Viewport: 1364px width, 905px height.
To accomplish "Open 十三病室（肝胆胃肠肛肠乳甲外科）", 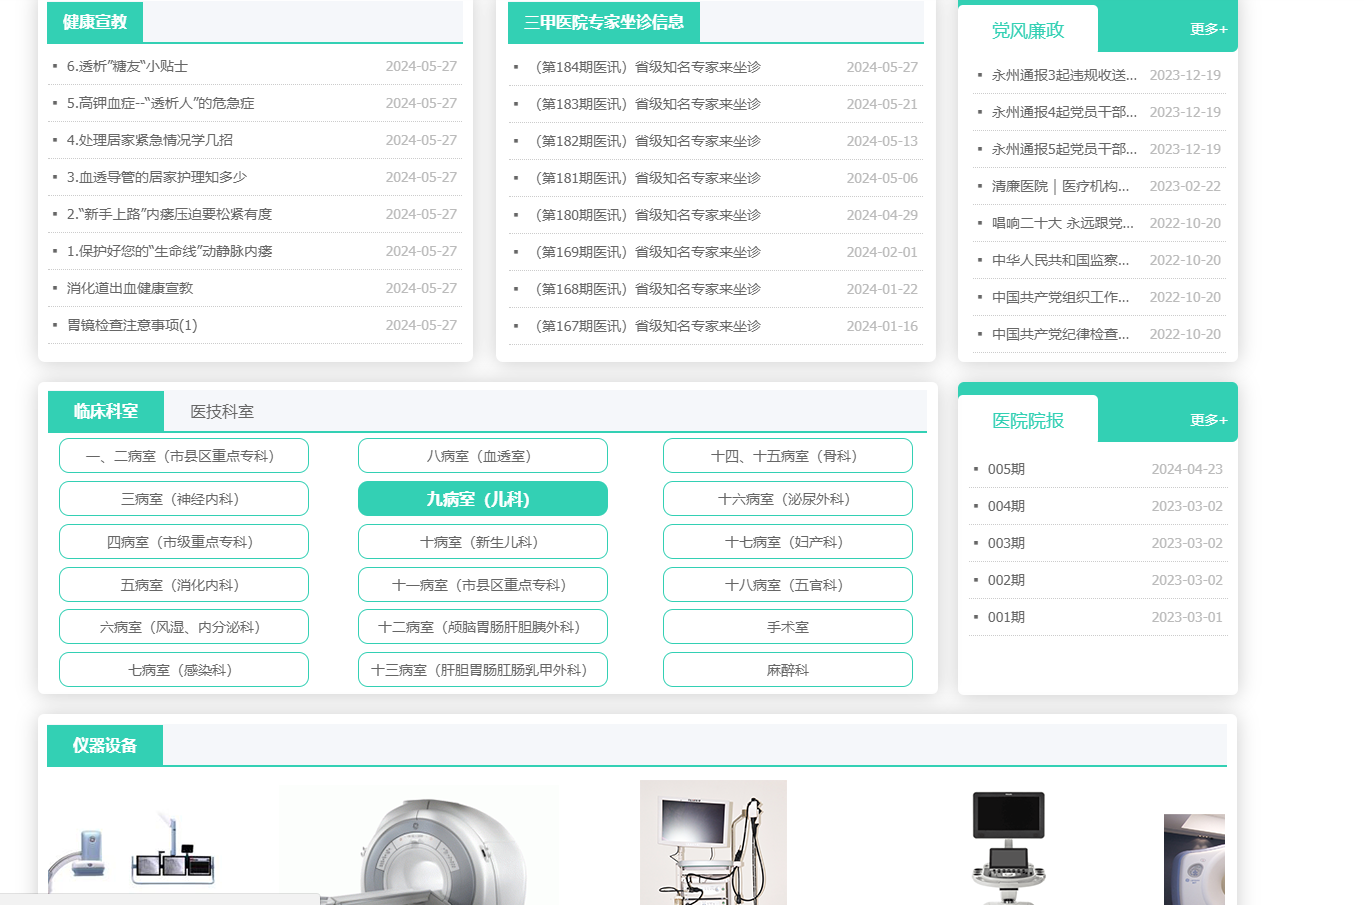I will click(483, 670).
